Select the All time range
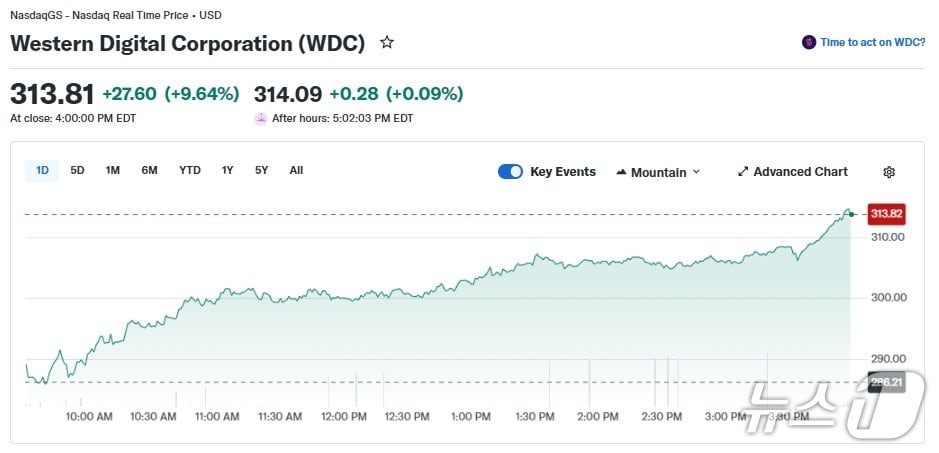The height and width of the screenshot is (453, 939). 296,170
